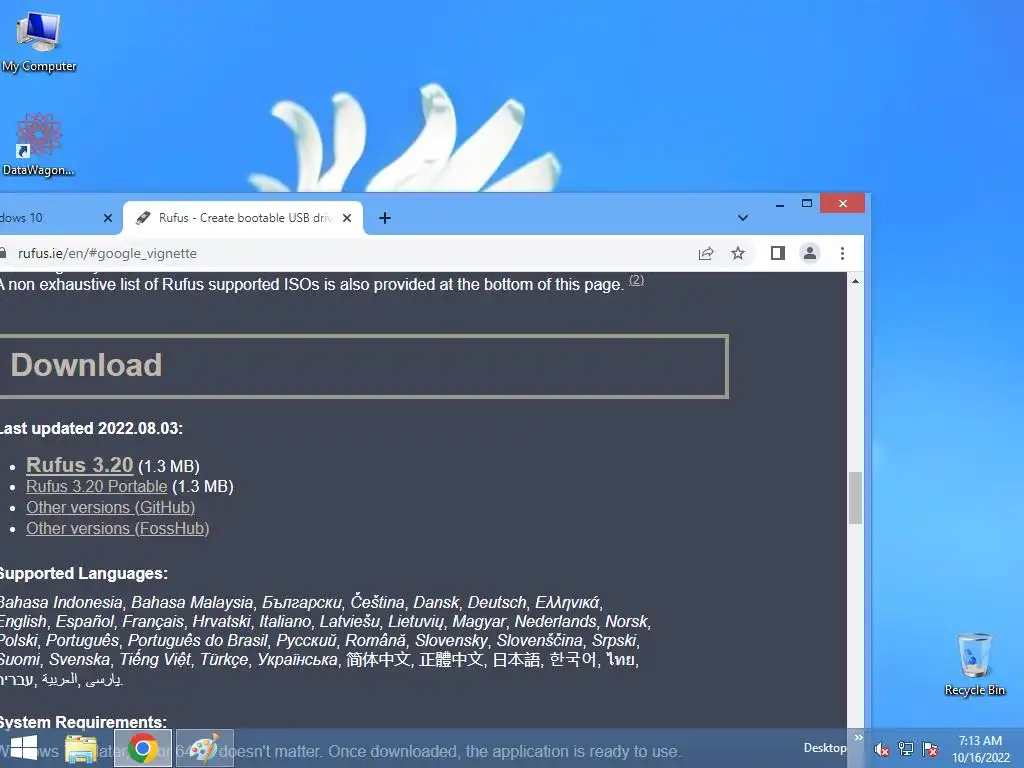Open the Chrome profile avatar icon
Image resolution: width=1024 pixels, height=768 pixels.
tap(810, 253)
